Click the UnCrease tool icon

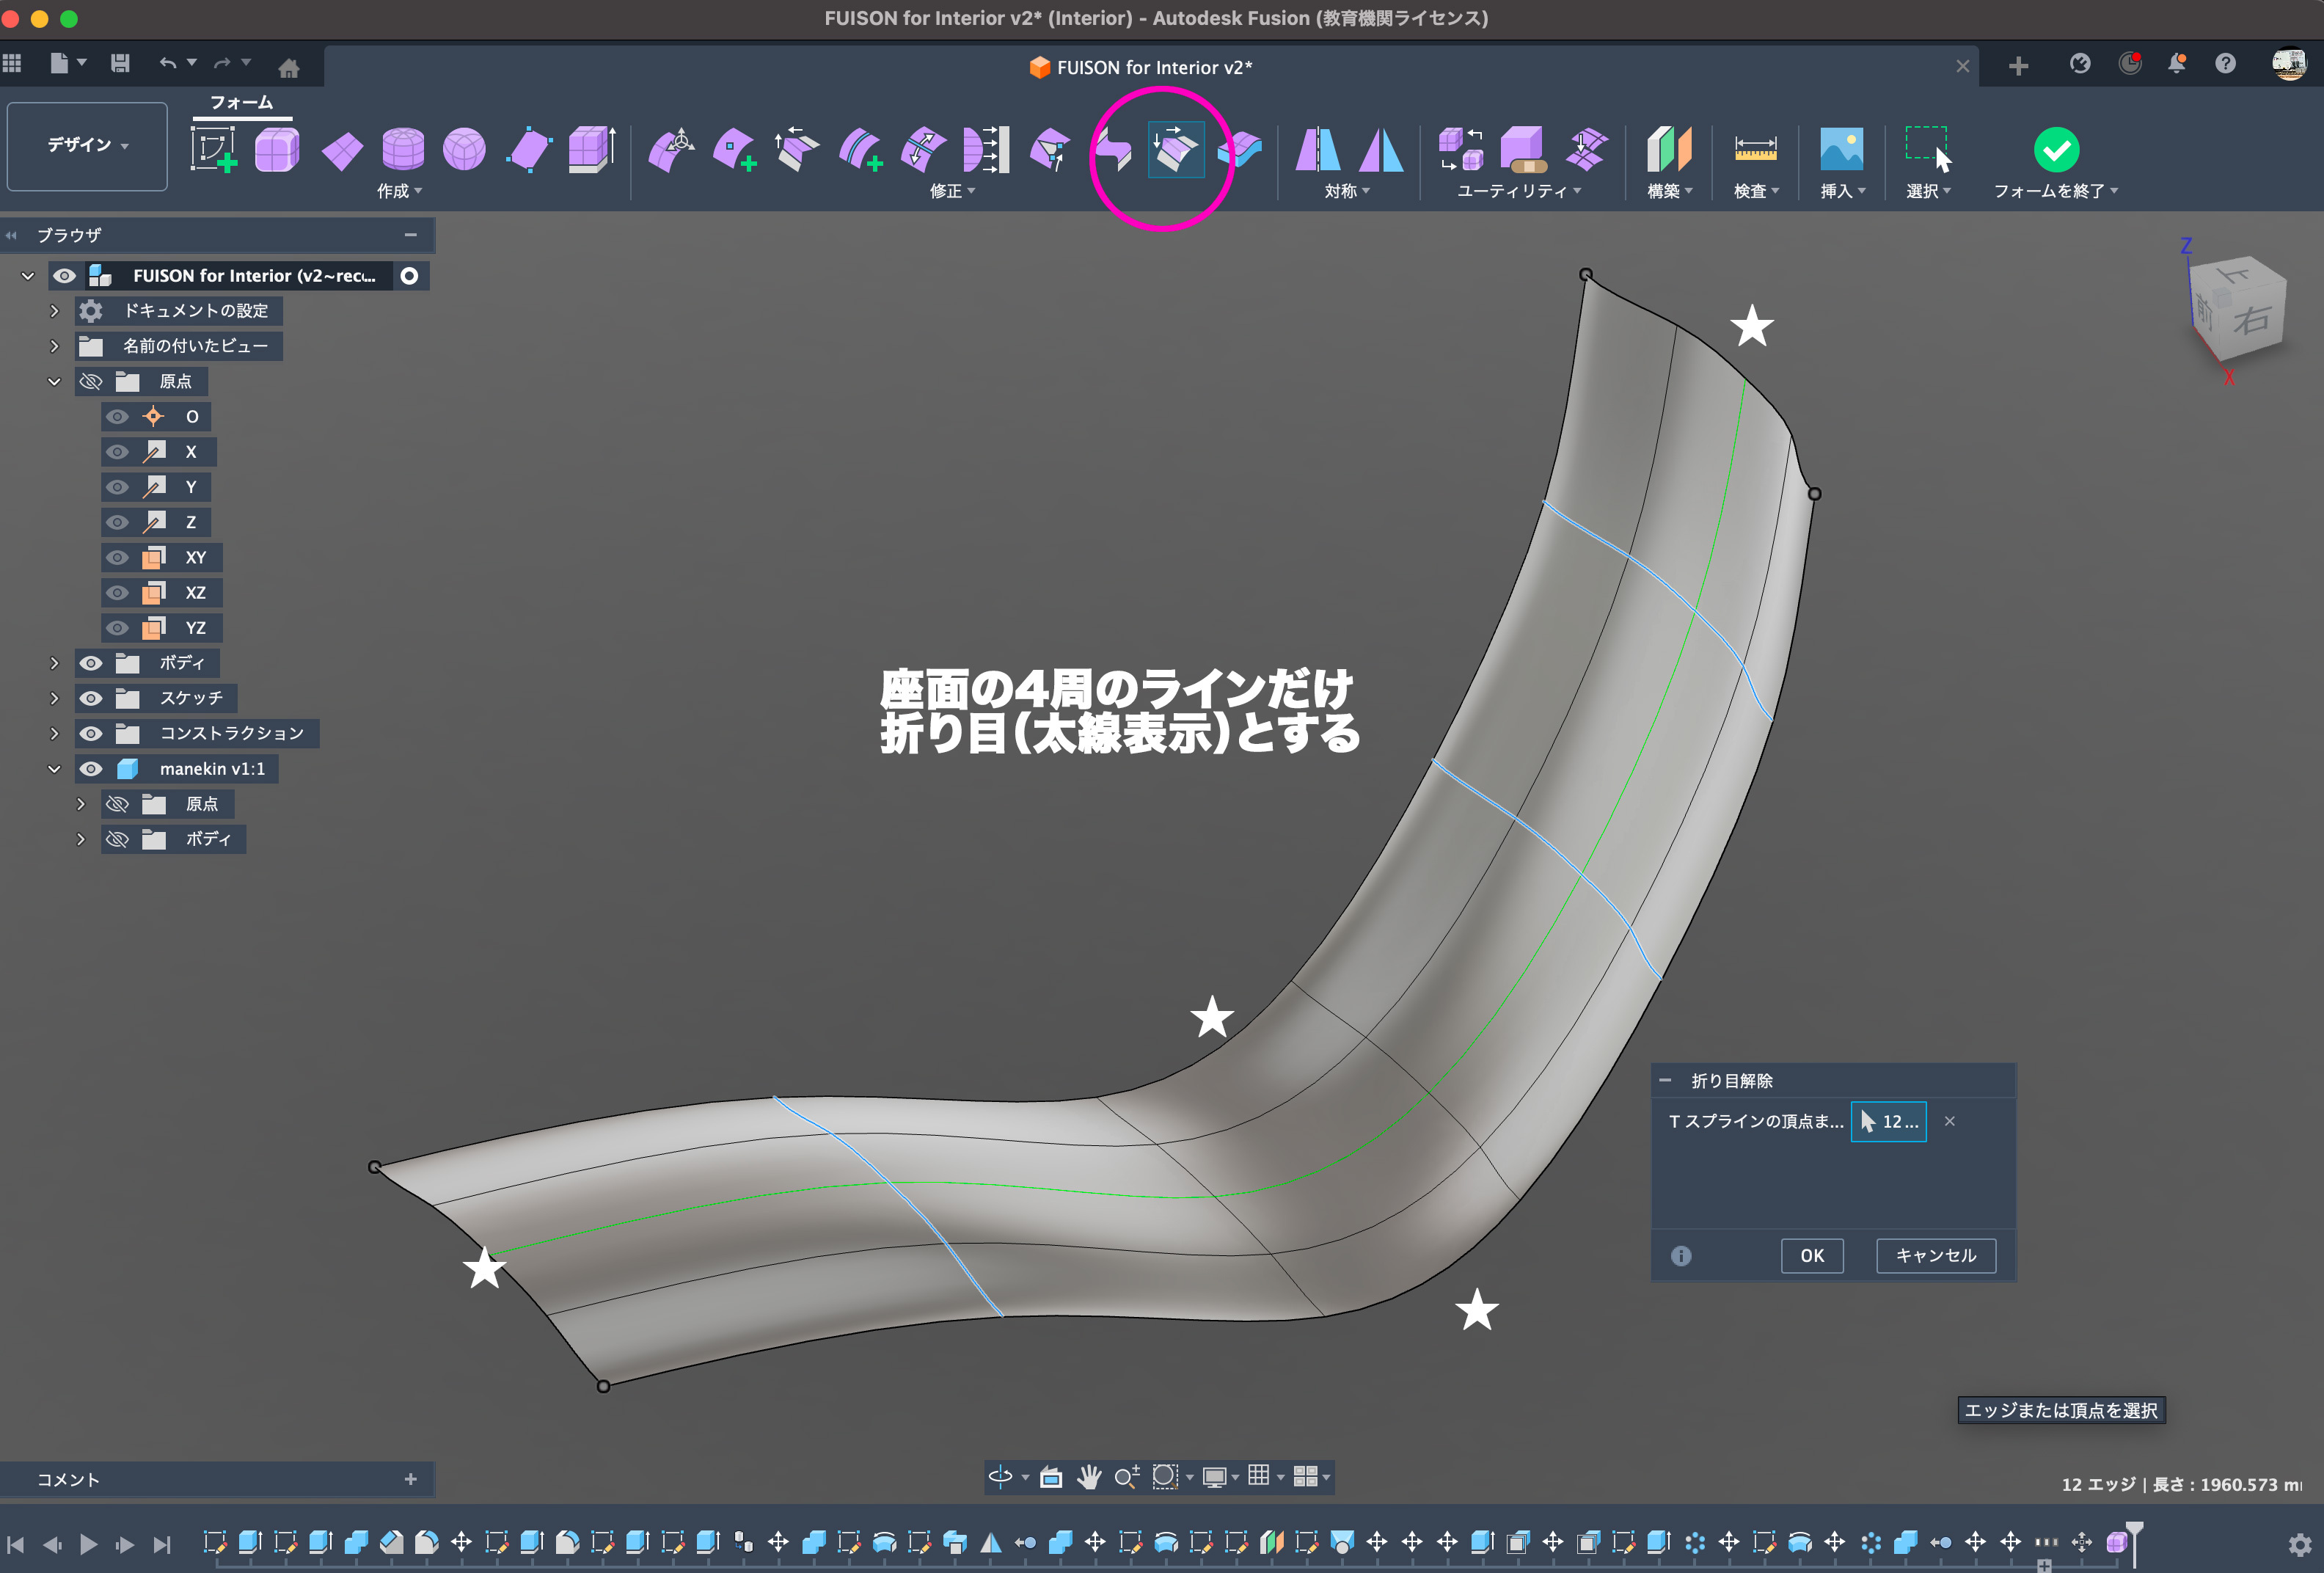pyautogui.click(x=1175, y=150)
